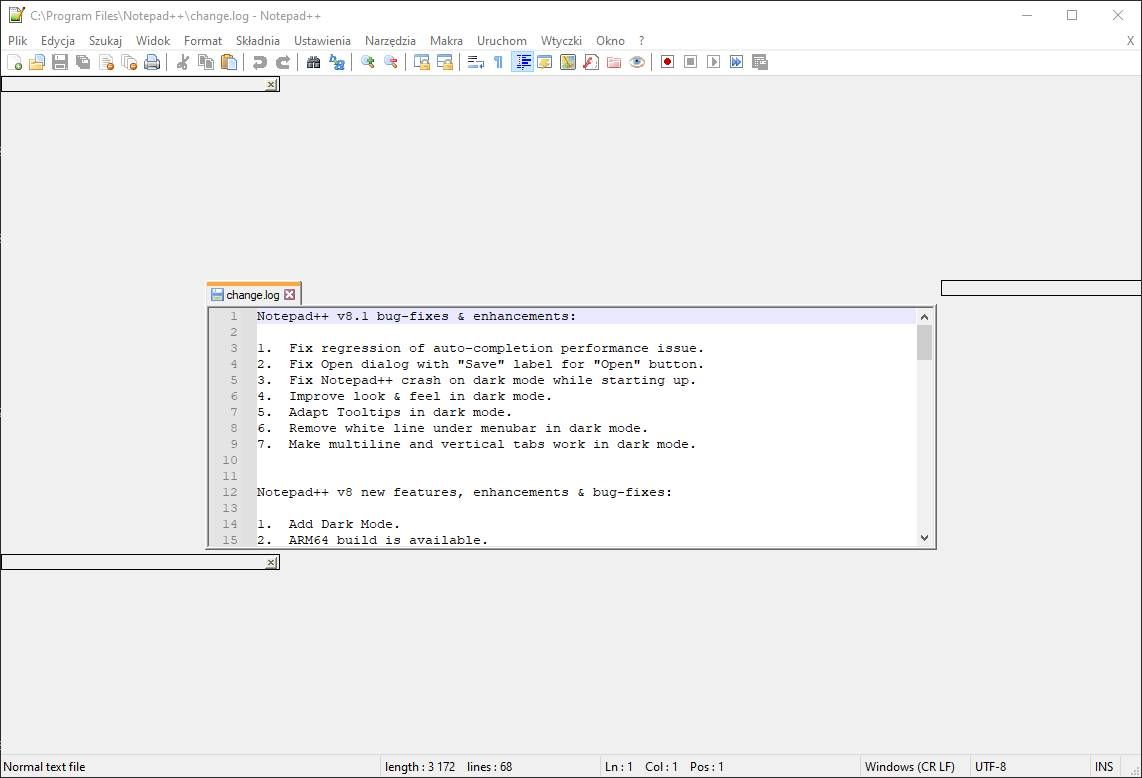This screenshot has width=1142, height=778.
Task: Open the user defined language icon
Action: click(x=545, y=63)
